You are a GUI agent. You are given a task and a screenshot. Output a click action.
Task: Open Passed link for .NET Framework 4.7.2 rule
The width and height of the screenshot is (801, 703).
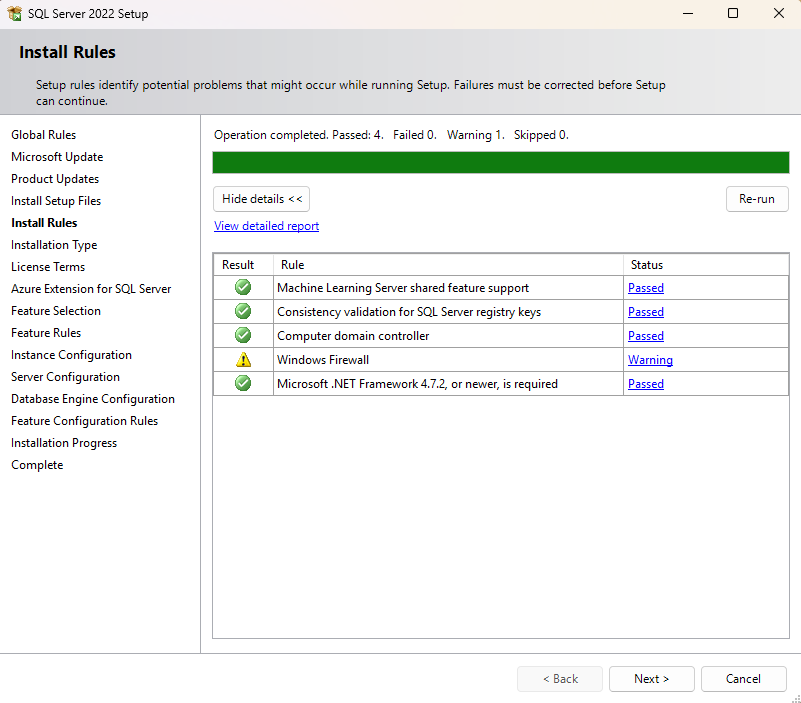[645, 384]
